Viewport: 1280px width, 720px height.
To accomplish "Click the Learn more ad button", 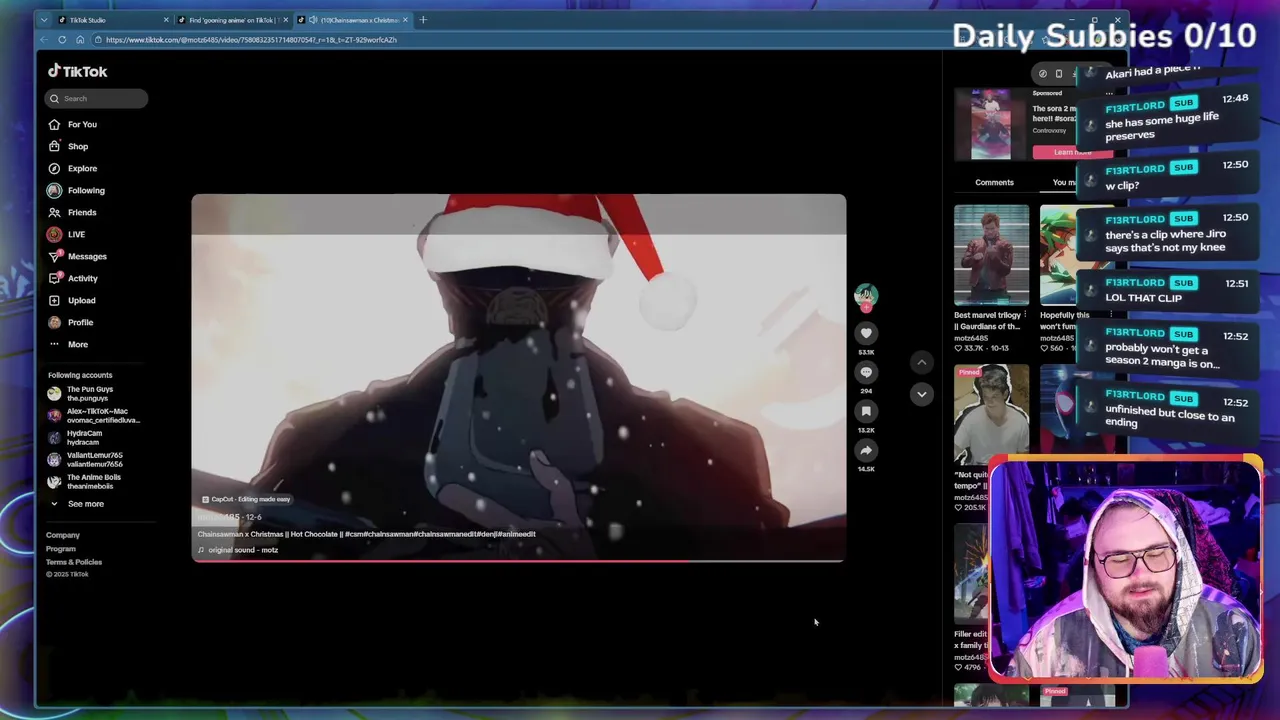I will tap(1072, 152).
